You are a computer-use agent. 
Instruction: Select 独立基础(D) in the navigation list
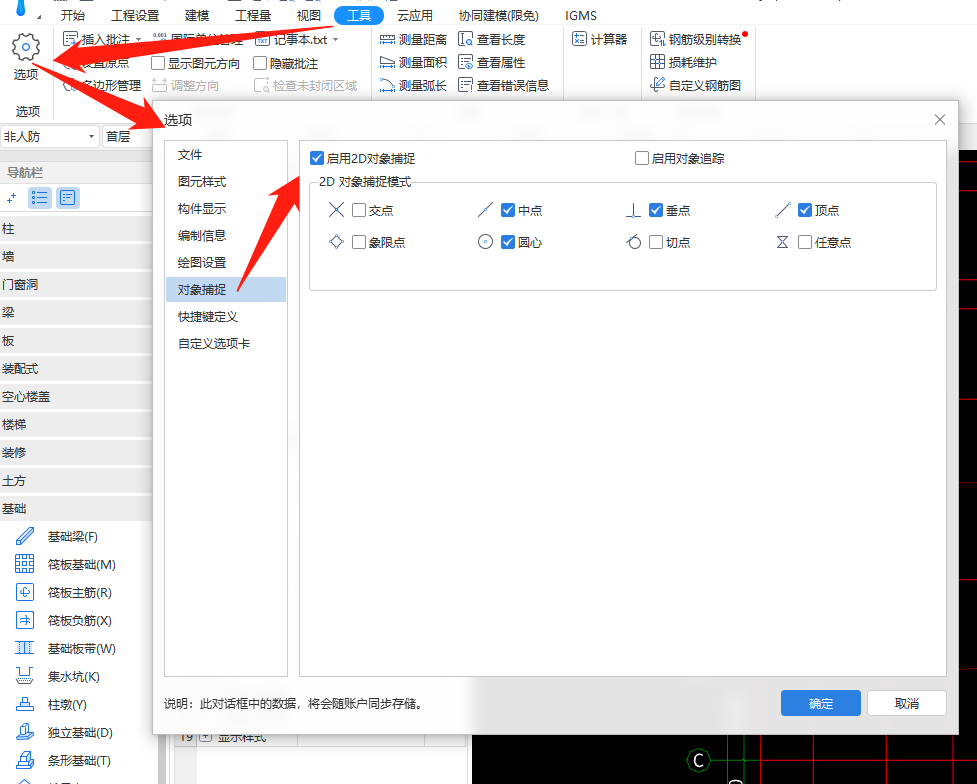pyautogui.click(x=64, y=733)
